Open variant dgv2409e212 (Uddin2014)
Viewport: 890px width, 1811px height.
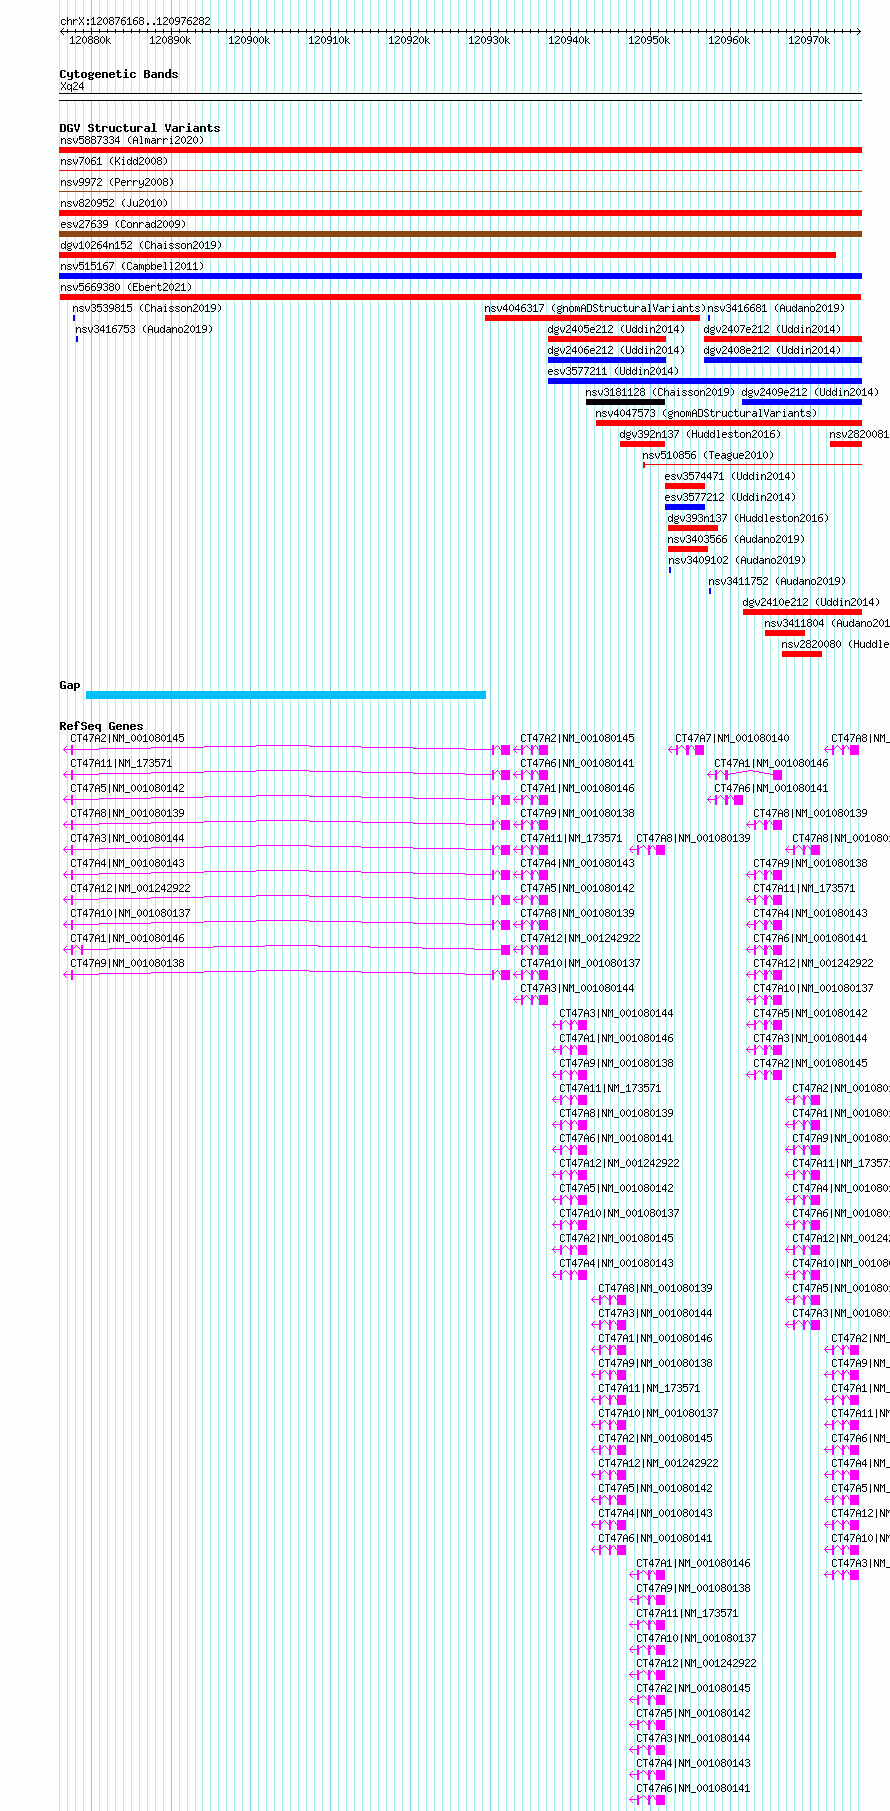point(802,402)
